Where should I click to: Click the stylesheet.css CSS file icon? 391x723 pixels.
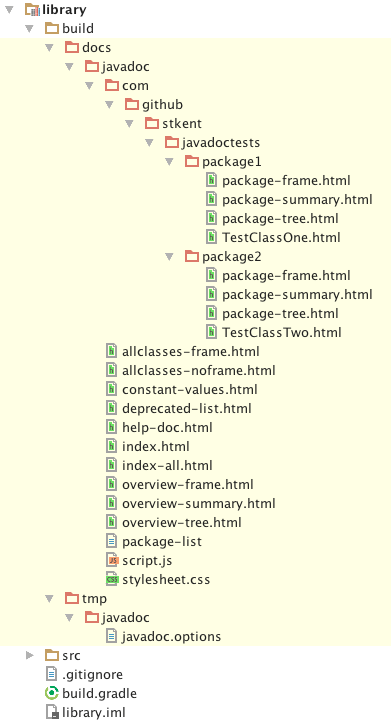pyautogui.click(x=112, y=579)
